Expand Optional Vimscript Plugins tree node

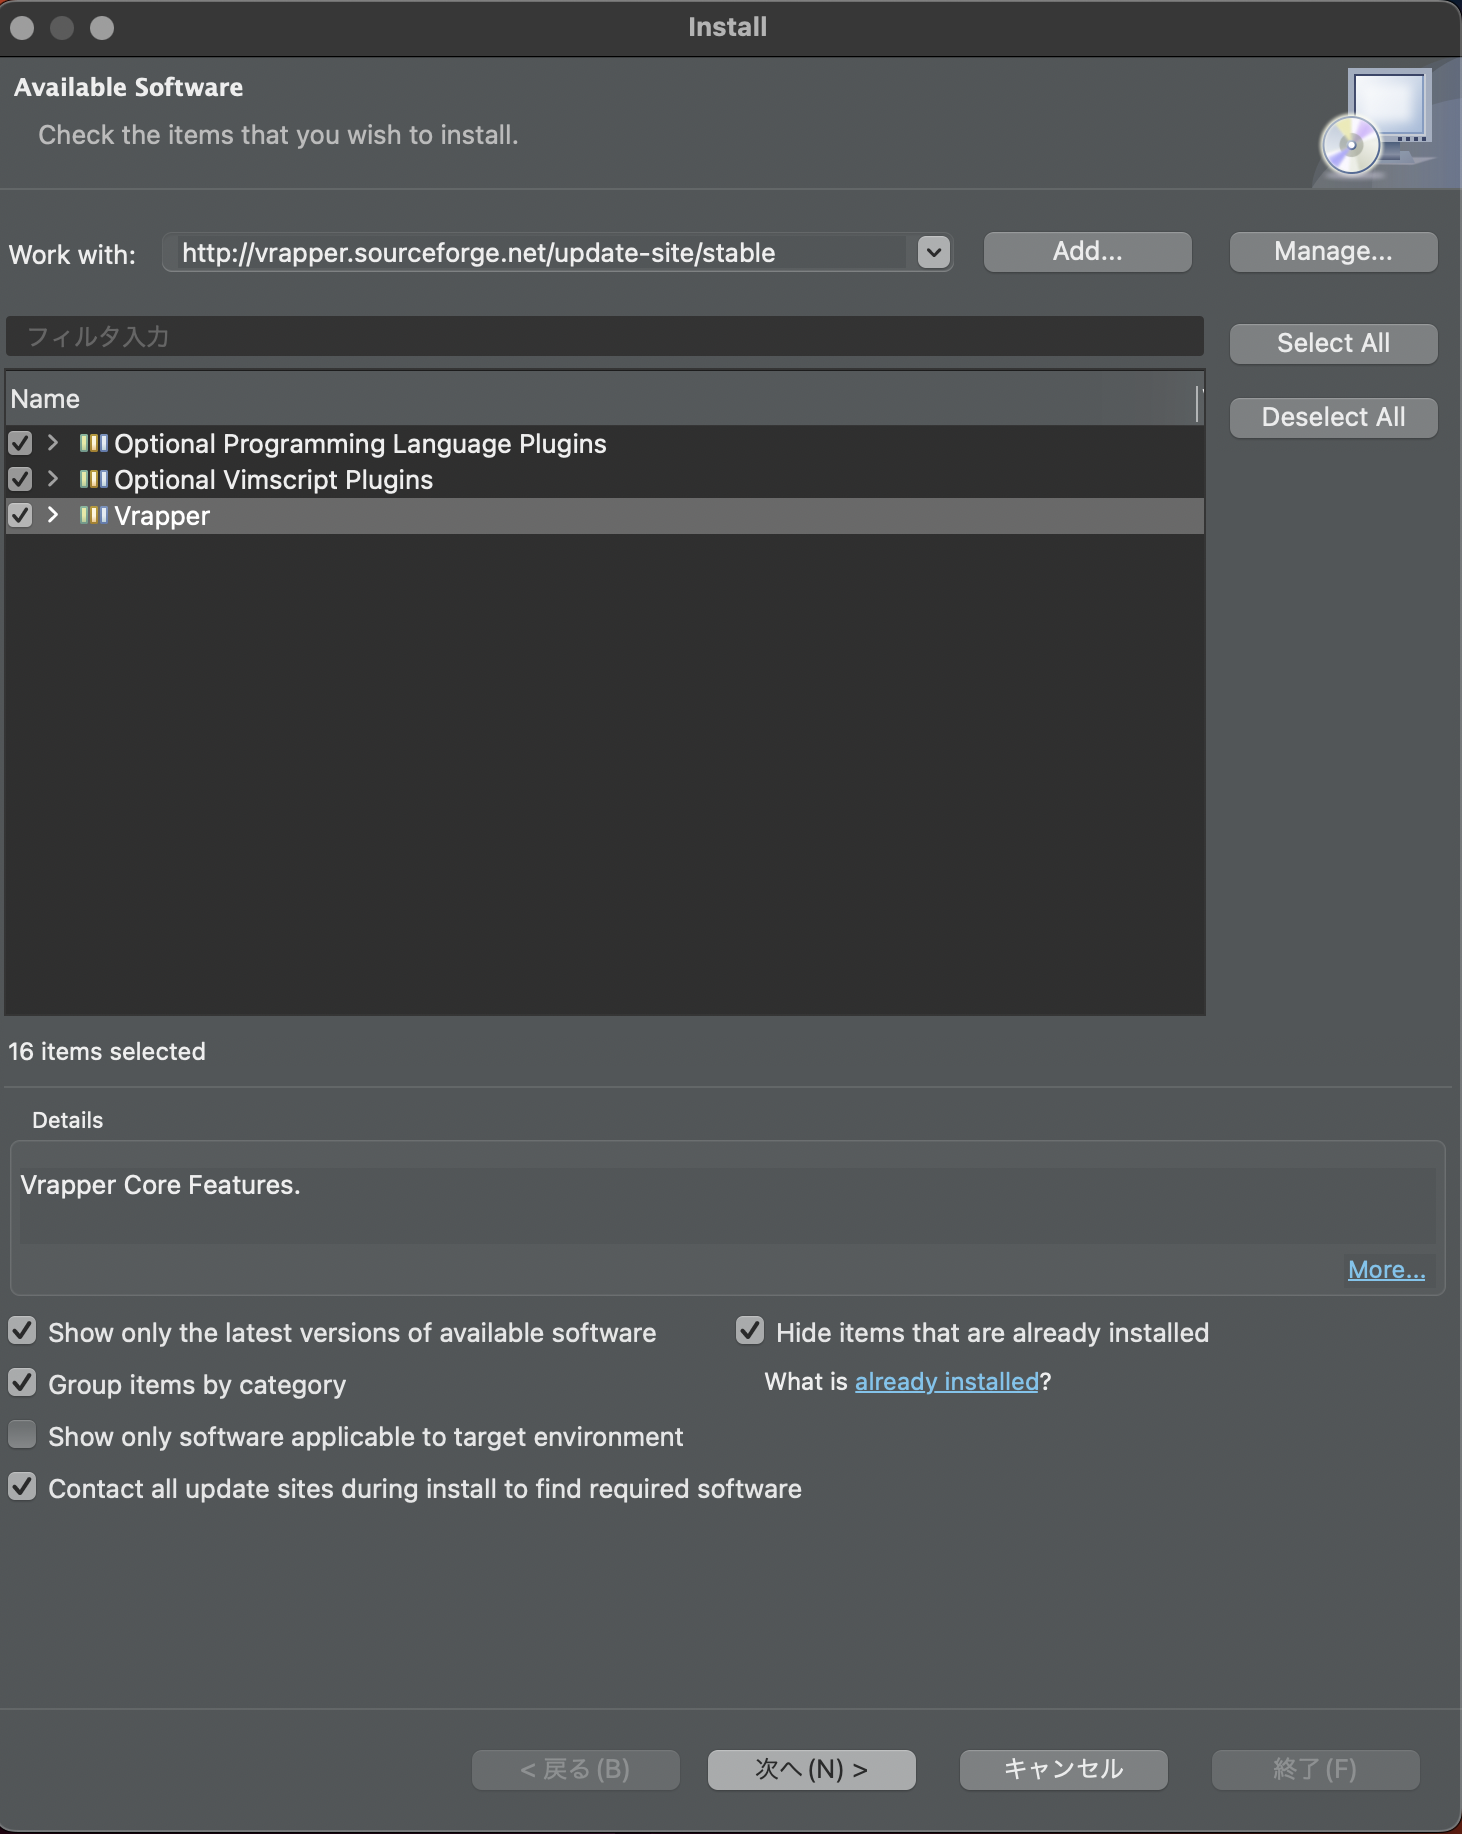(x=53, y=479)
